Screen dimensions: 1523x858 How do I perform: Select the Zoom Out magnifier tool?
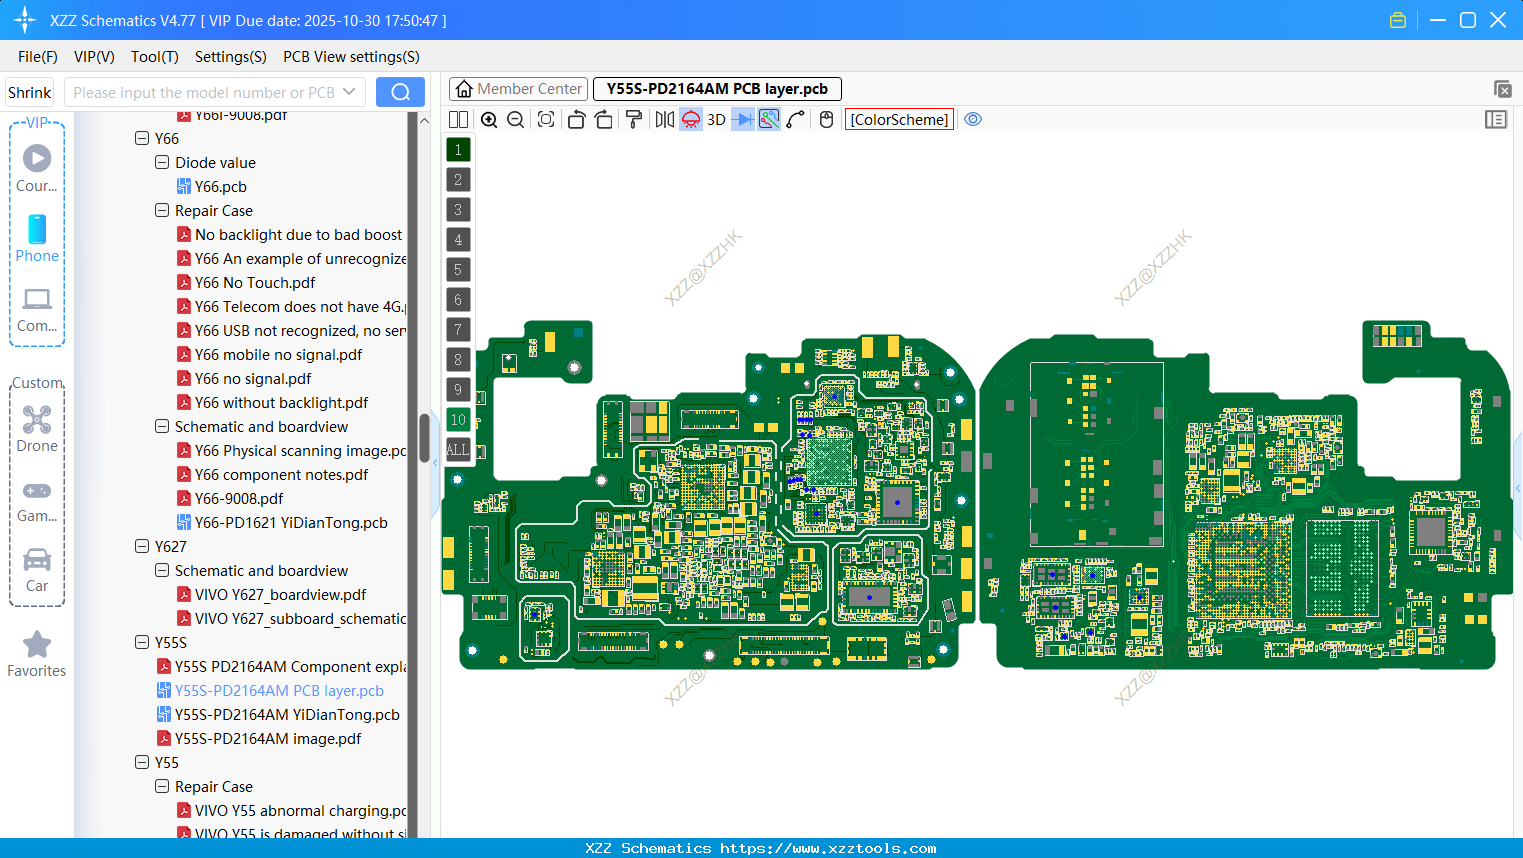coord(515,119)
